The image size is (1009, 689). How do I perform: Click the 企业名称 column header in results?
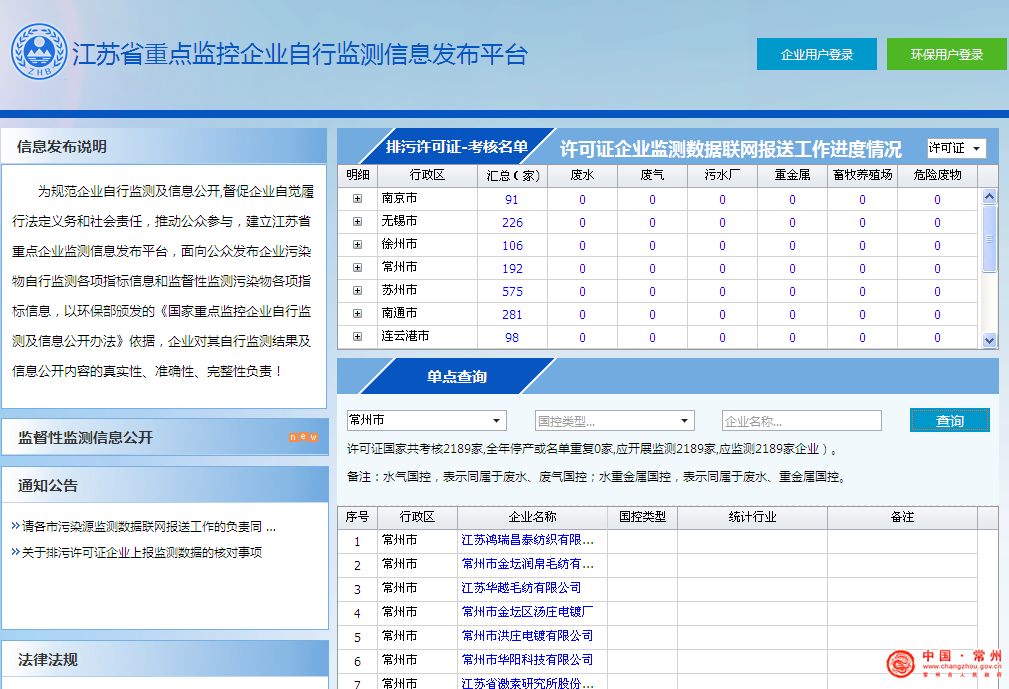coord(532,517)
